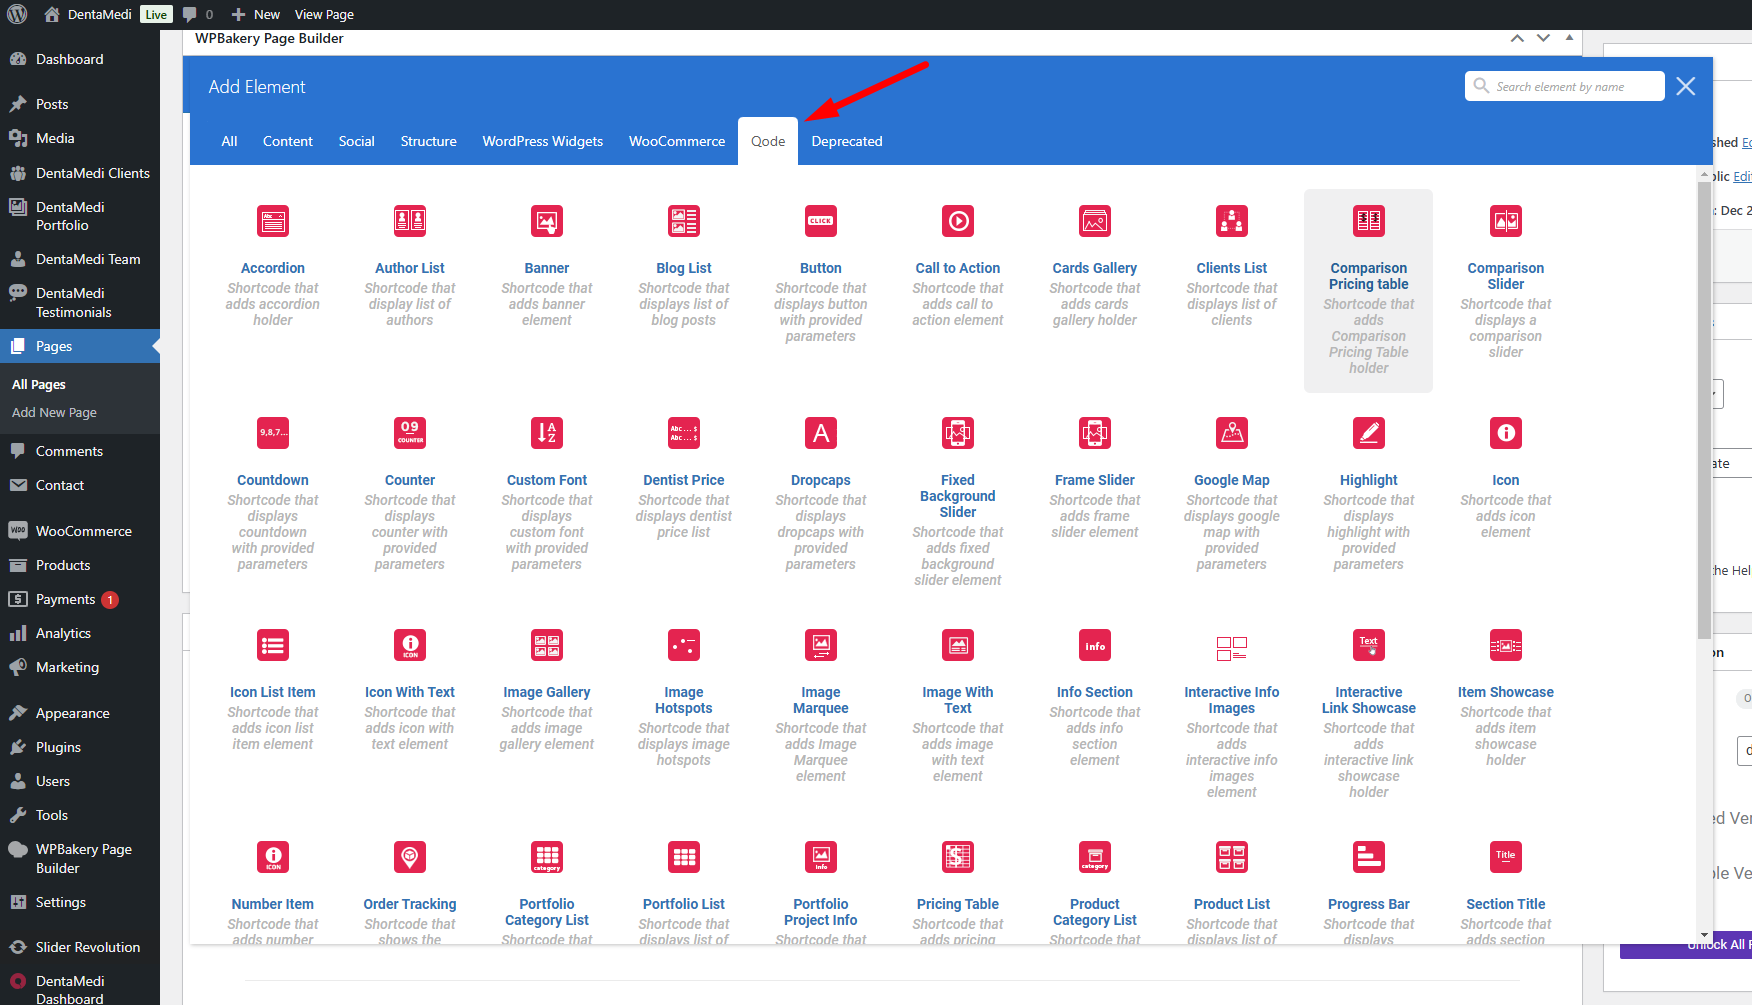Choose the Icon List Item icon
Screen dimensions: 1752x1005
(x=273, y=645)
